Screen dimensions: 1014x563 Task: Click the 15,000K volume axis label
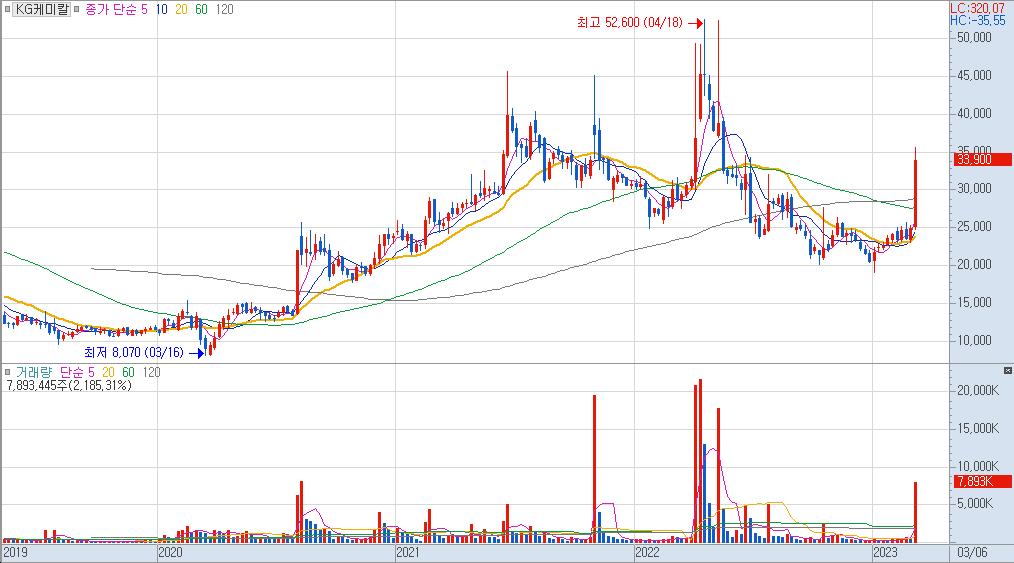click(977, 429)
